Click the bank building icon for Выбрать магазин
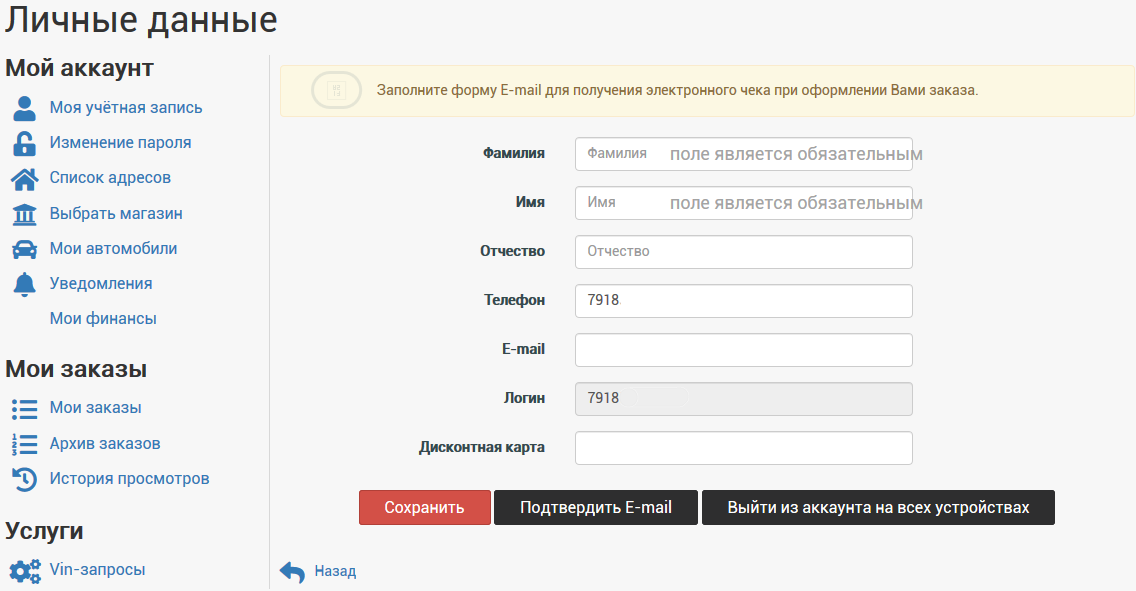The height and width of the screenshot is (591, 1136). pos(24,214)
